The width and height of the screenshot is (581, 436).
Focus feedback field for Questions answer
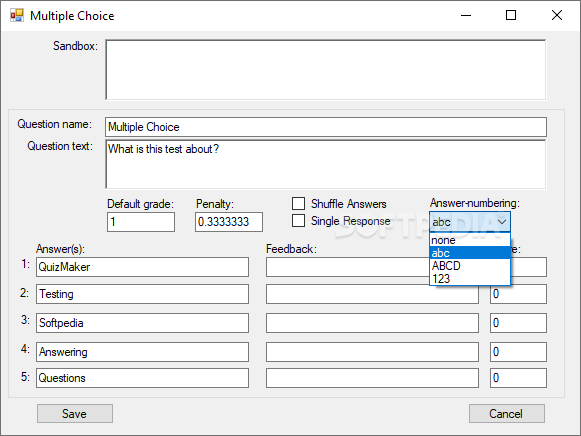pos(372,378)
